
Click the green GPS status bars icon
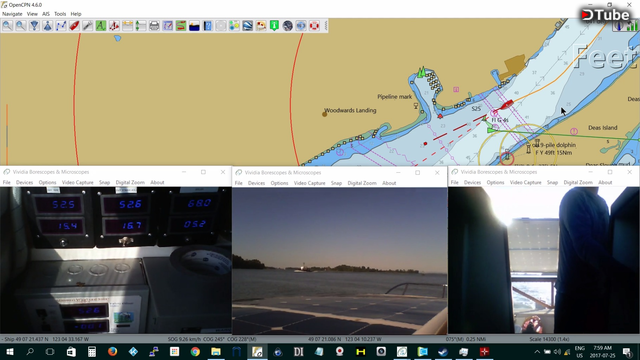[x=632, y=26]
